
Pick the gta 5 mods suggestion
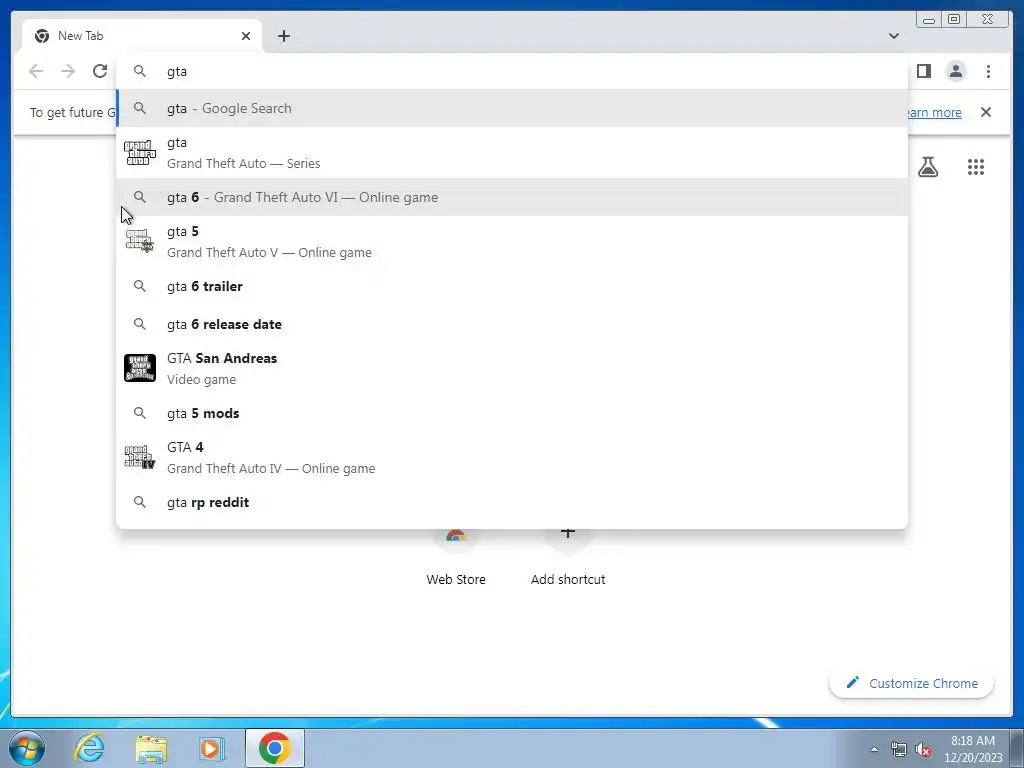click(x=512, y=413)
